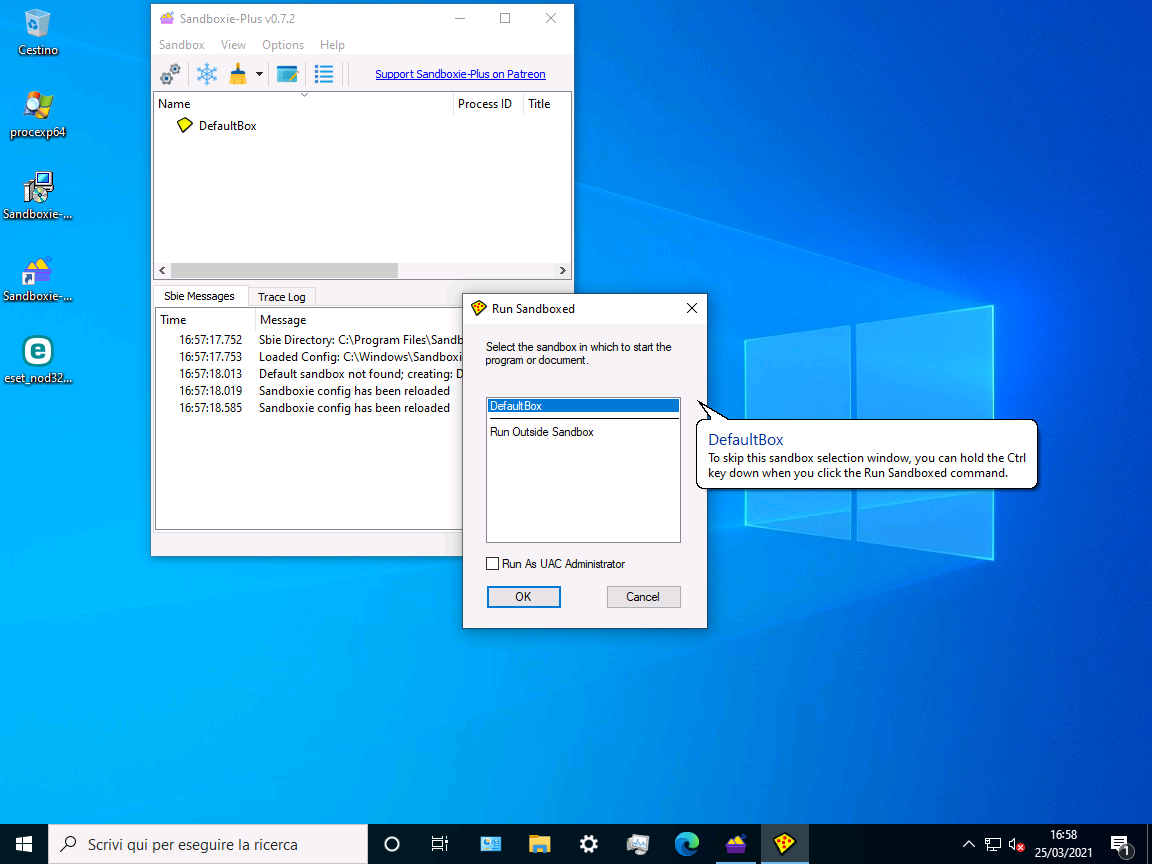This screenshot has height=864, width=1152.
Task: Switch to the Trace Log tab
Action: [281, 297]
